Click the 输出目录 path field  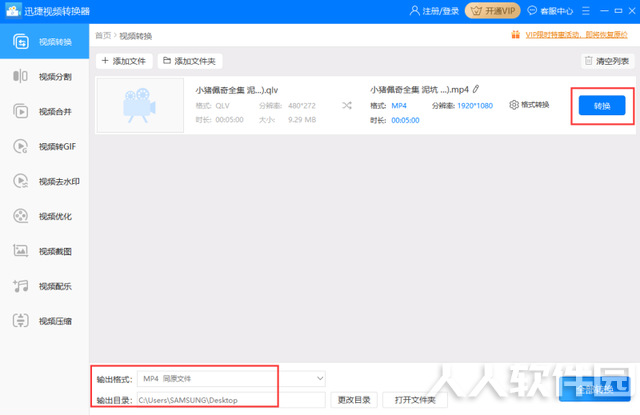click(x=231, y=400)
